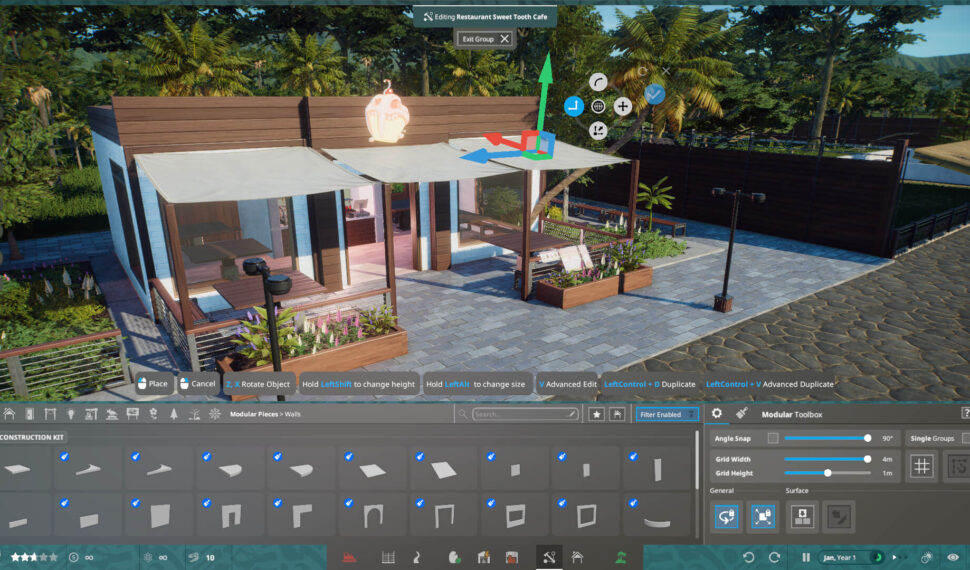Toggle the first Surface snapping option

click(801, 516)
